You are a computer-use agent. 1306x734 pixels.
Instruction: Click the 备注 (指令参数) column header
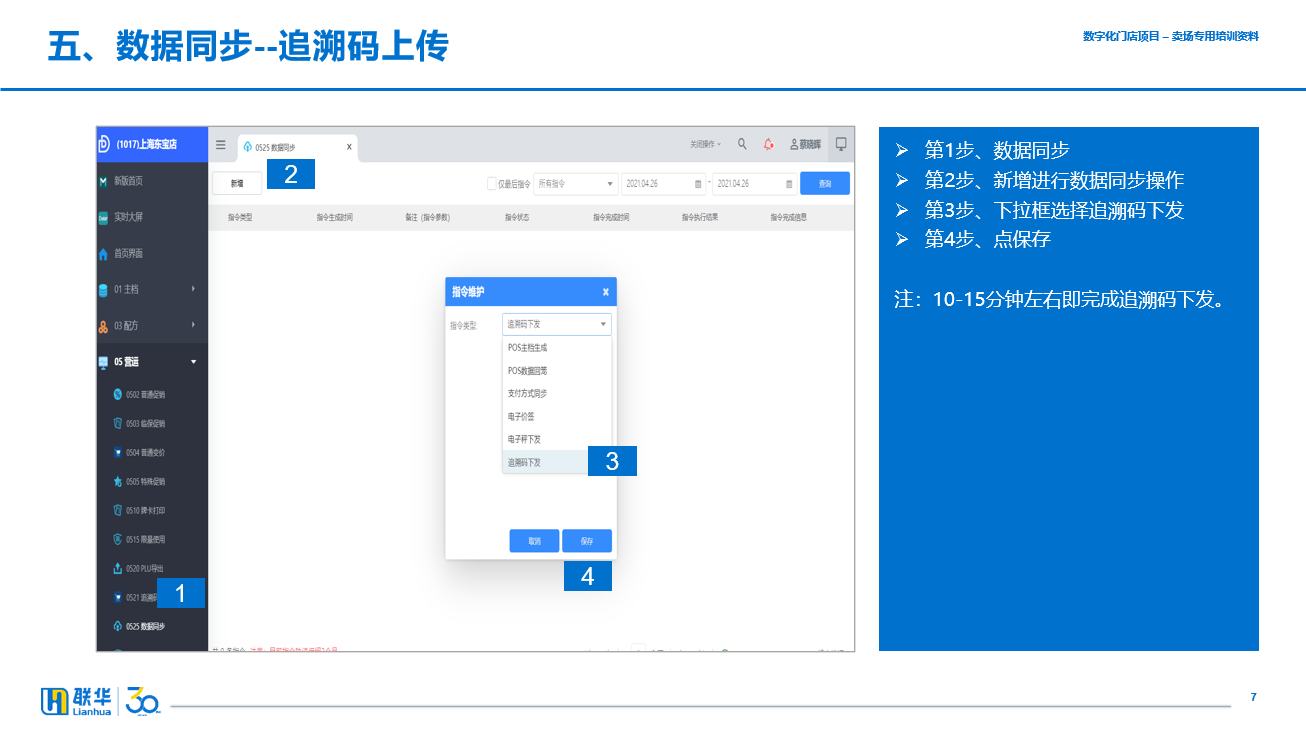(428, 217)
